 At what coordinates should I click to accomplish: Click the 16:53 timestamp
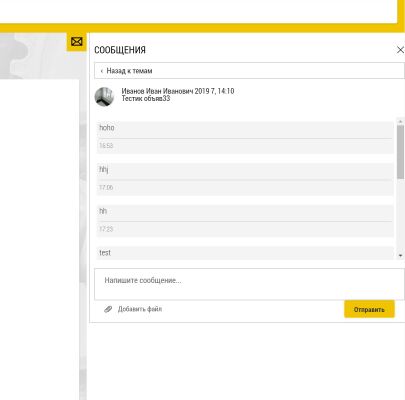pos(106,146)
